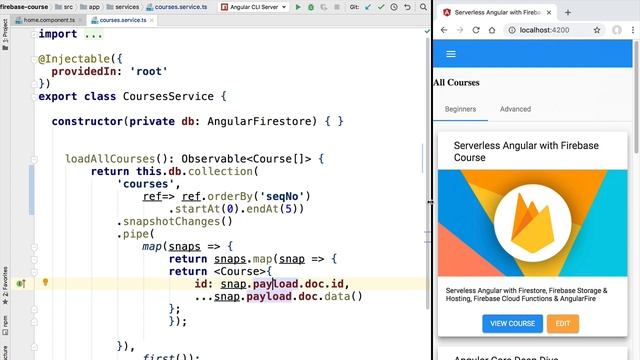This screenshot has height=360, width=640.
Task: Collapse fold at map(snaps line
Action: (x=34, y=247)
